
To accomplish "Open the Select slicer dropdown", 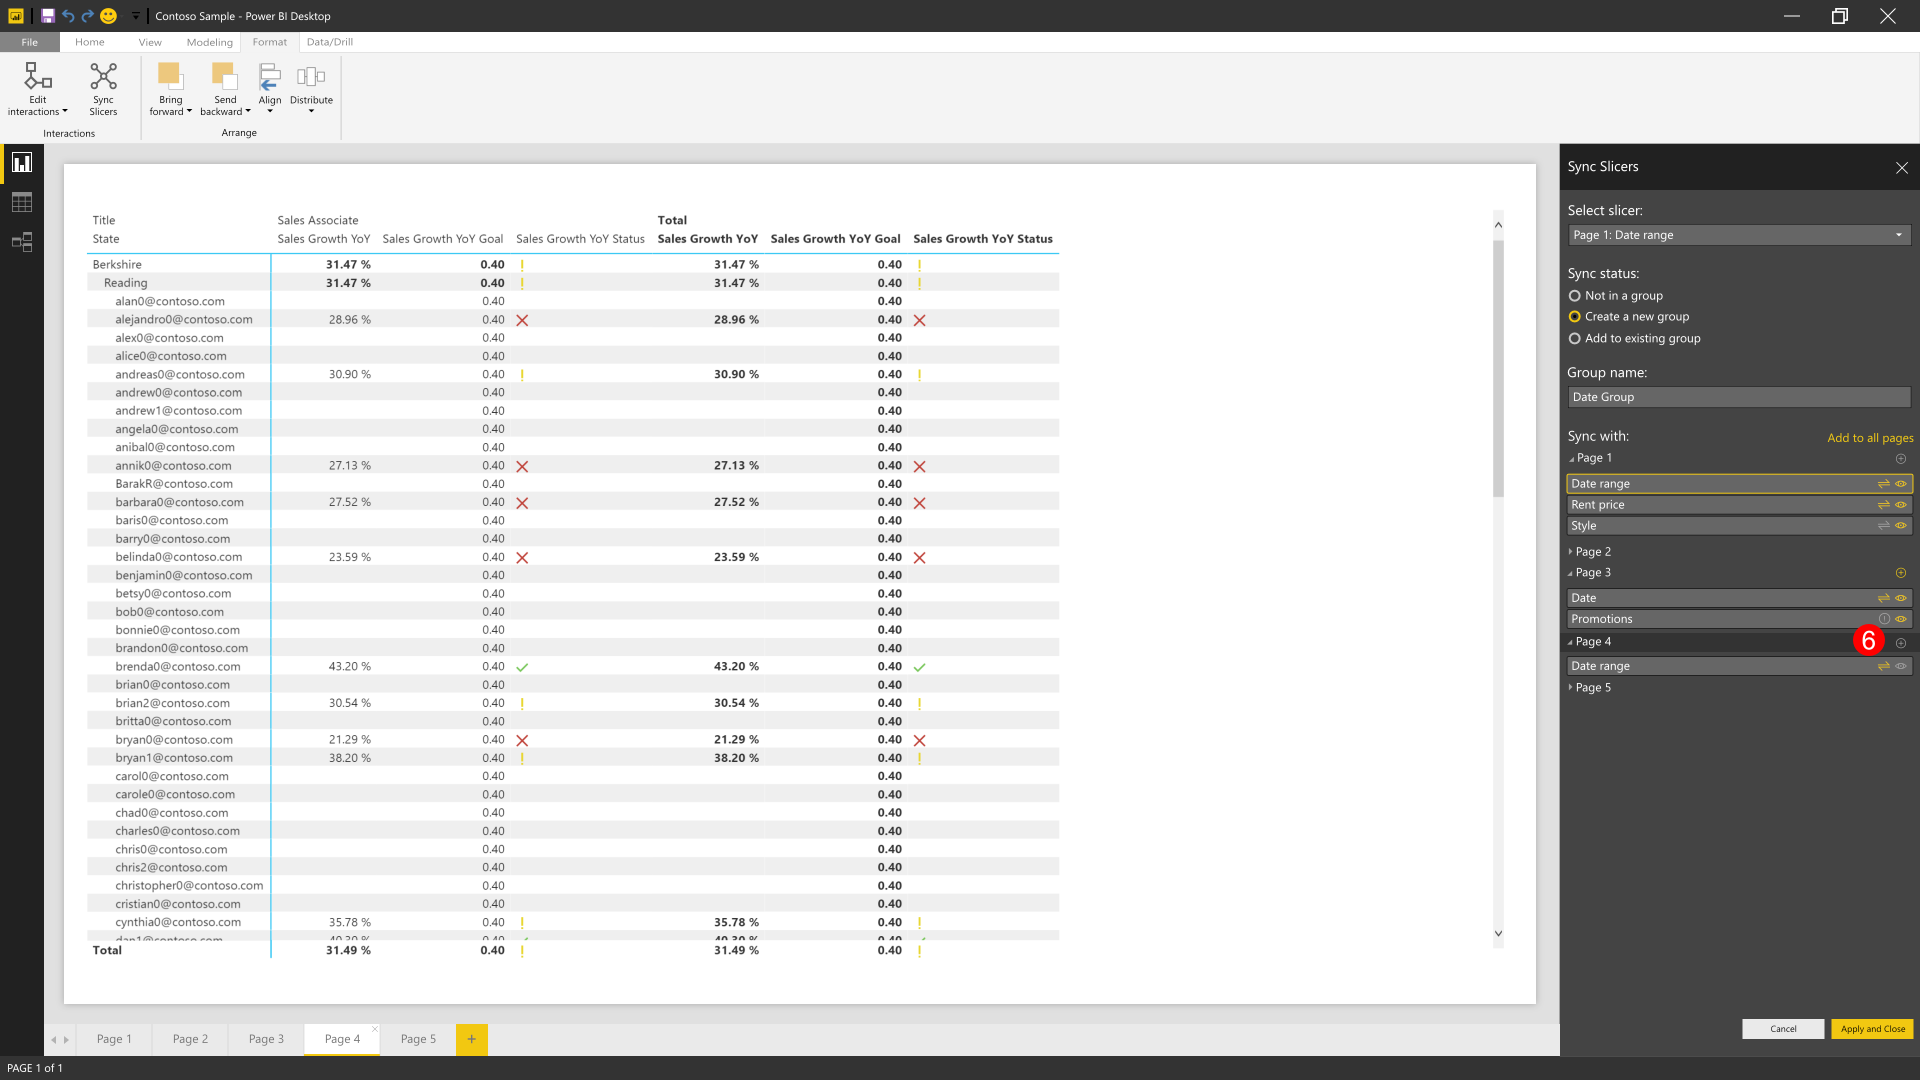I will tap(1738, 235).
